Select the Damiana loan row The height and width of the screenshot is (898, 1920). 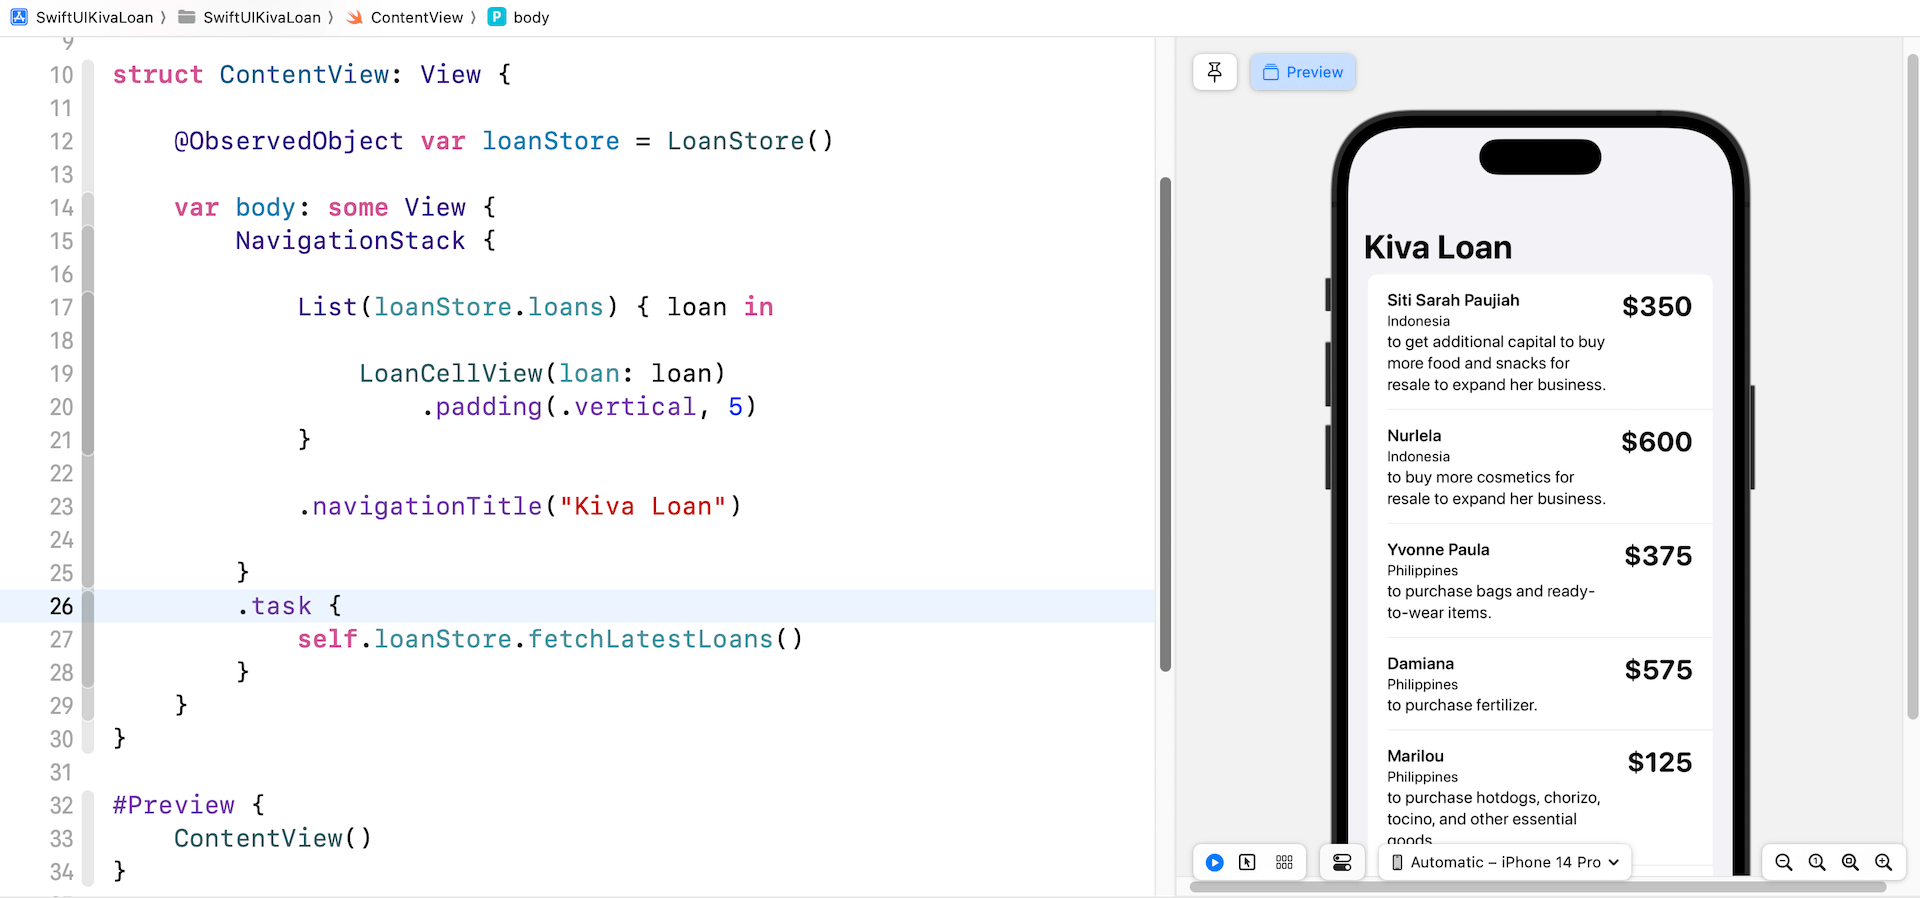[x=1540, y=684]
